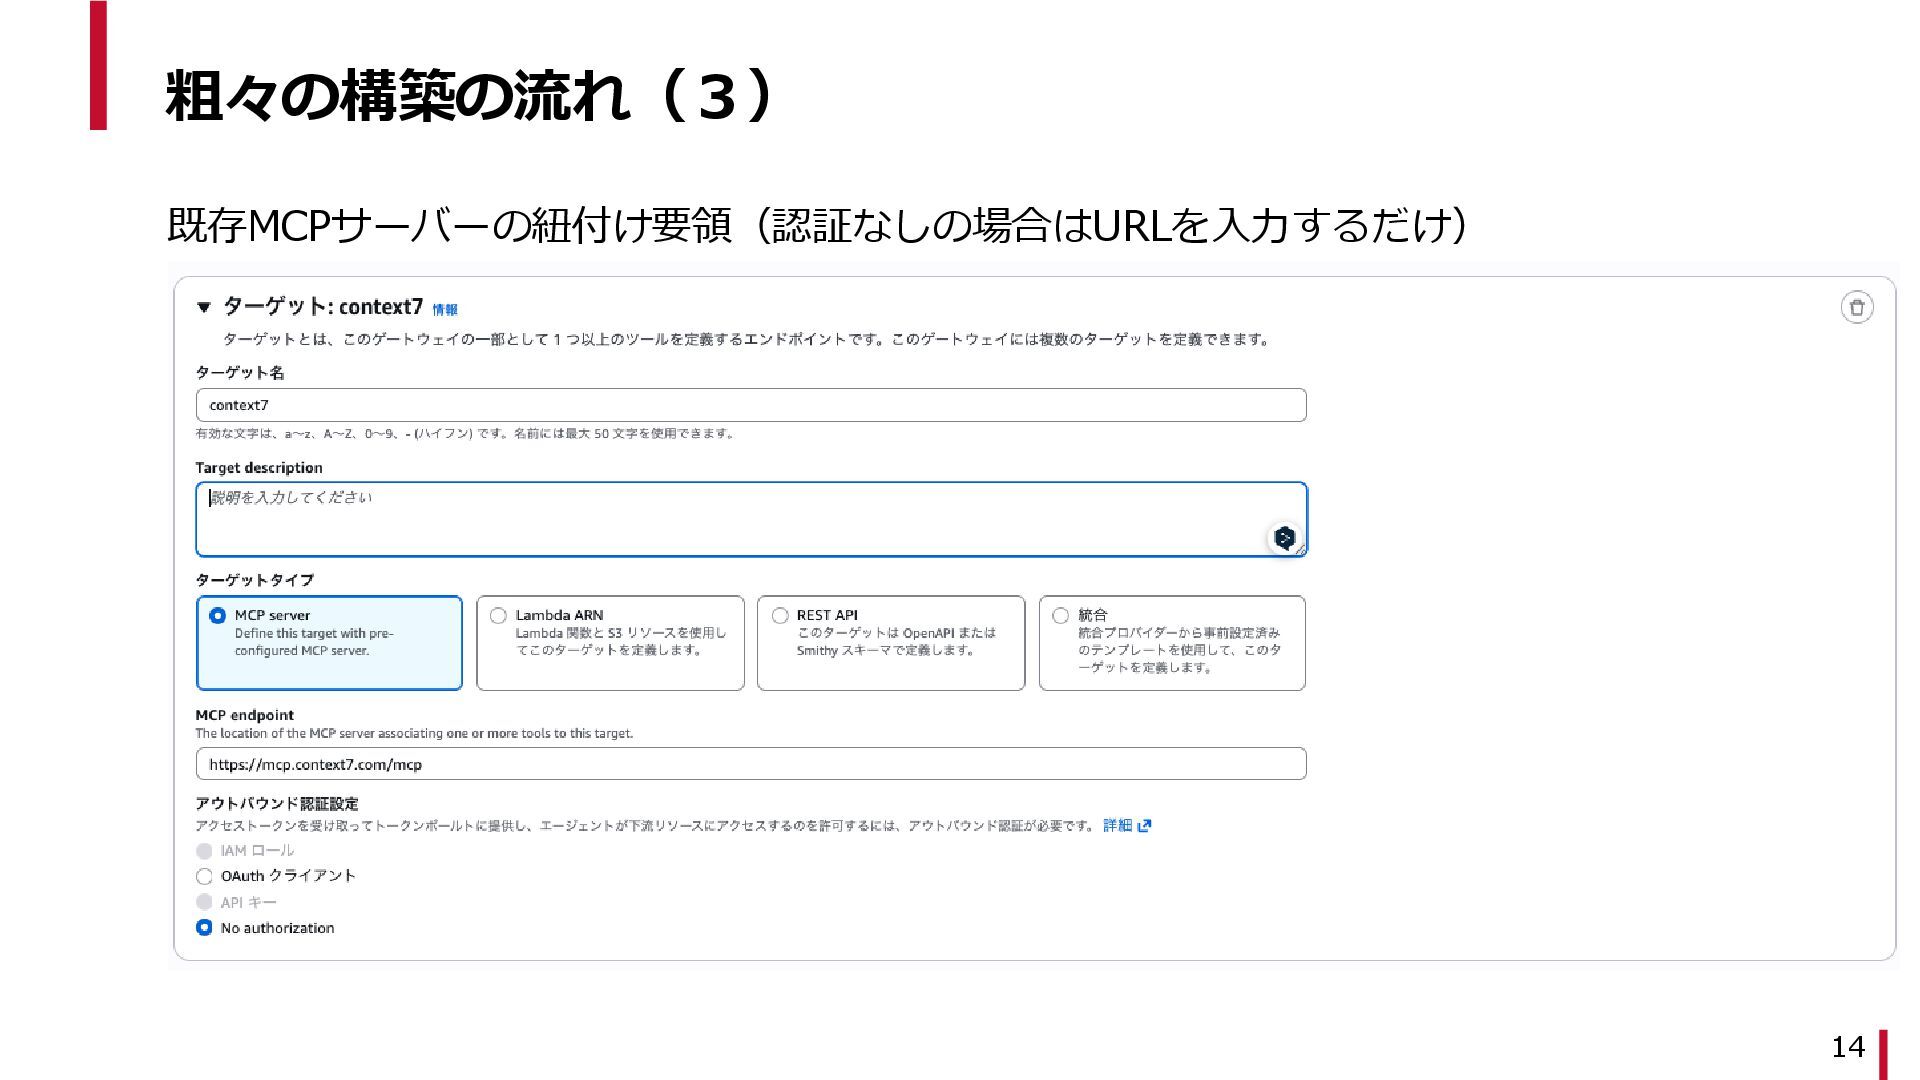The height and width of the screenshot is (1080, 1920).
Task: Select REST API target type
Action: (x=780, y=615)
